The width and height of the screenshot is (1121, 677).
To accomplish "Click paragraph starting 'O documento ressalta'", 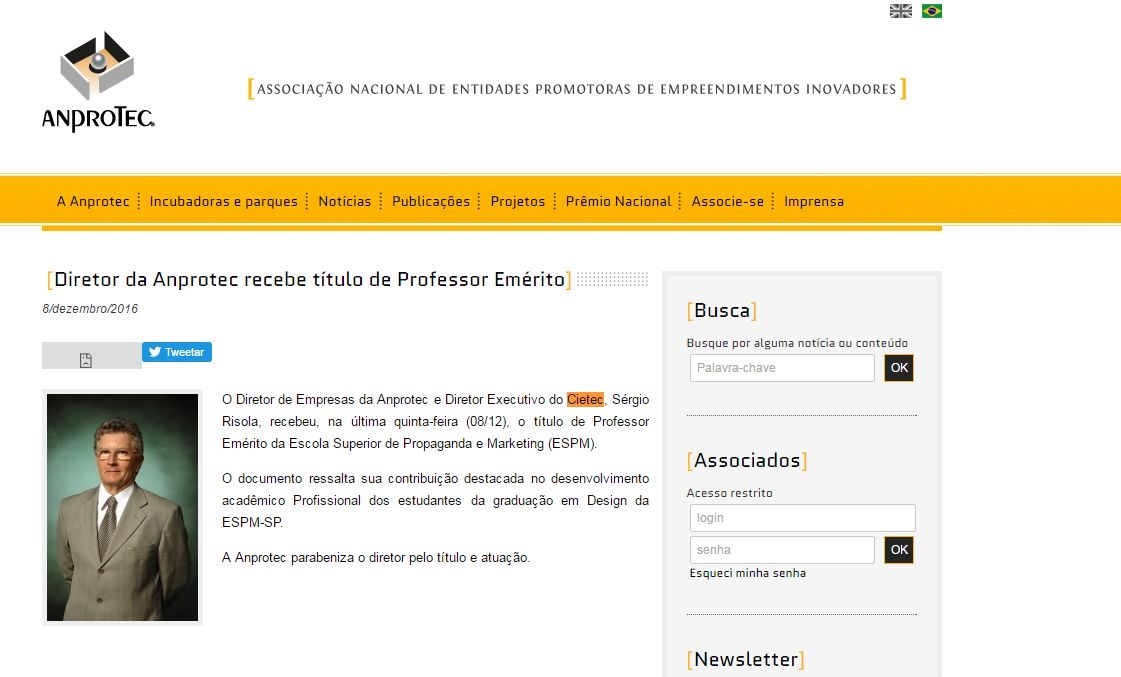I will (x=435, y=500).
